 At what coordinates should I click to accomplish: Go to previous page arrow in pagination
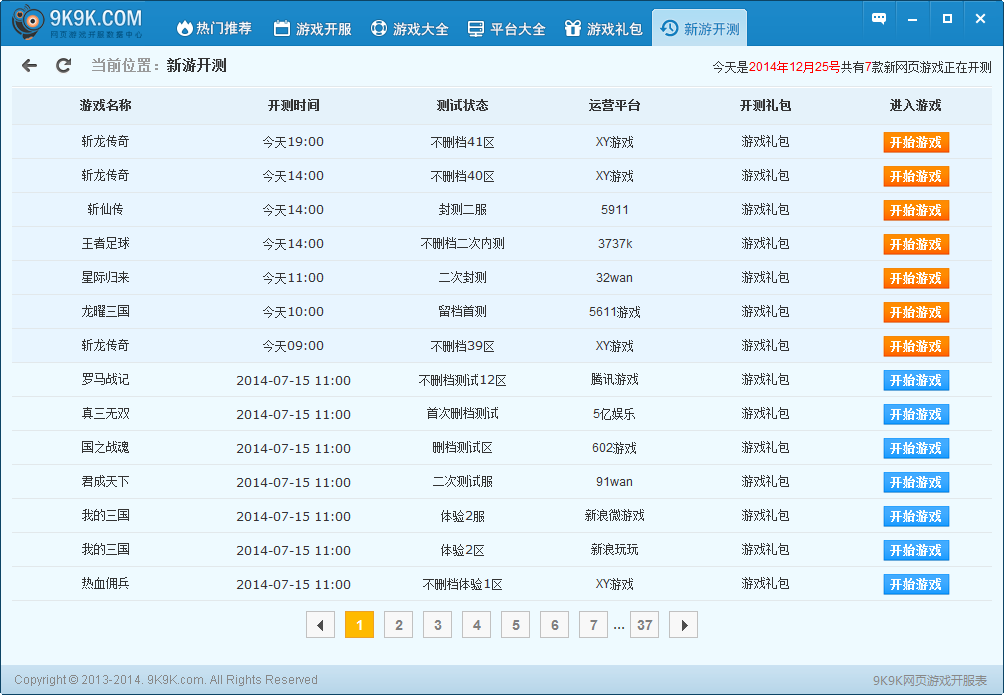321,625
